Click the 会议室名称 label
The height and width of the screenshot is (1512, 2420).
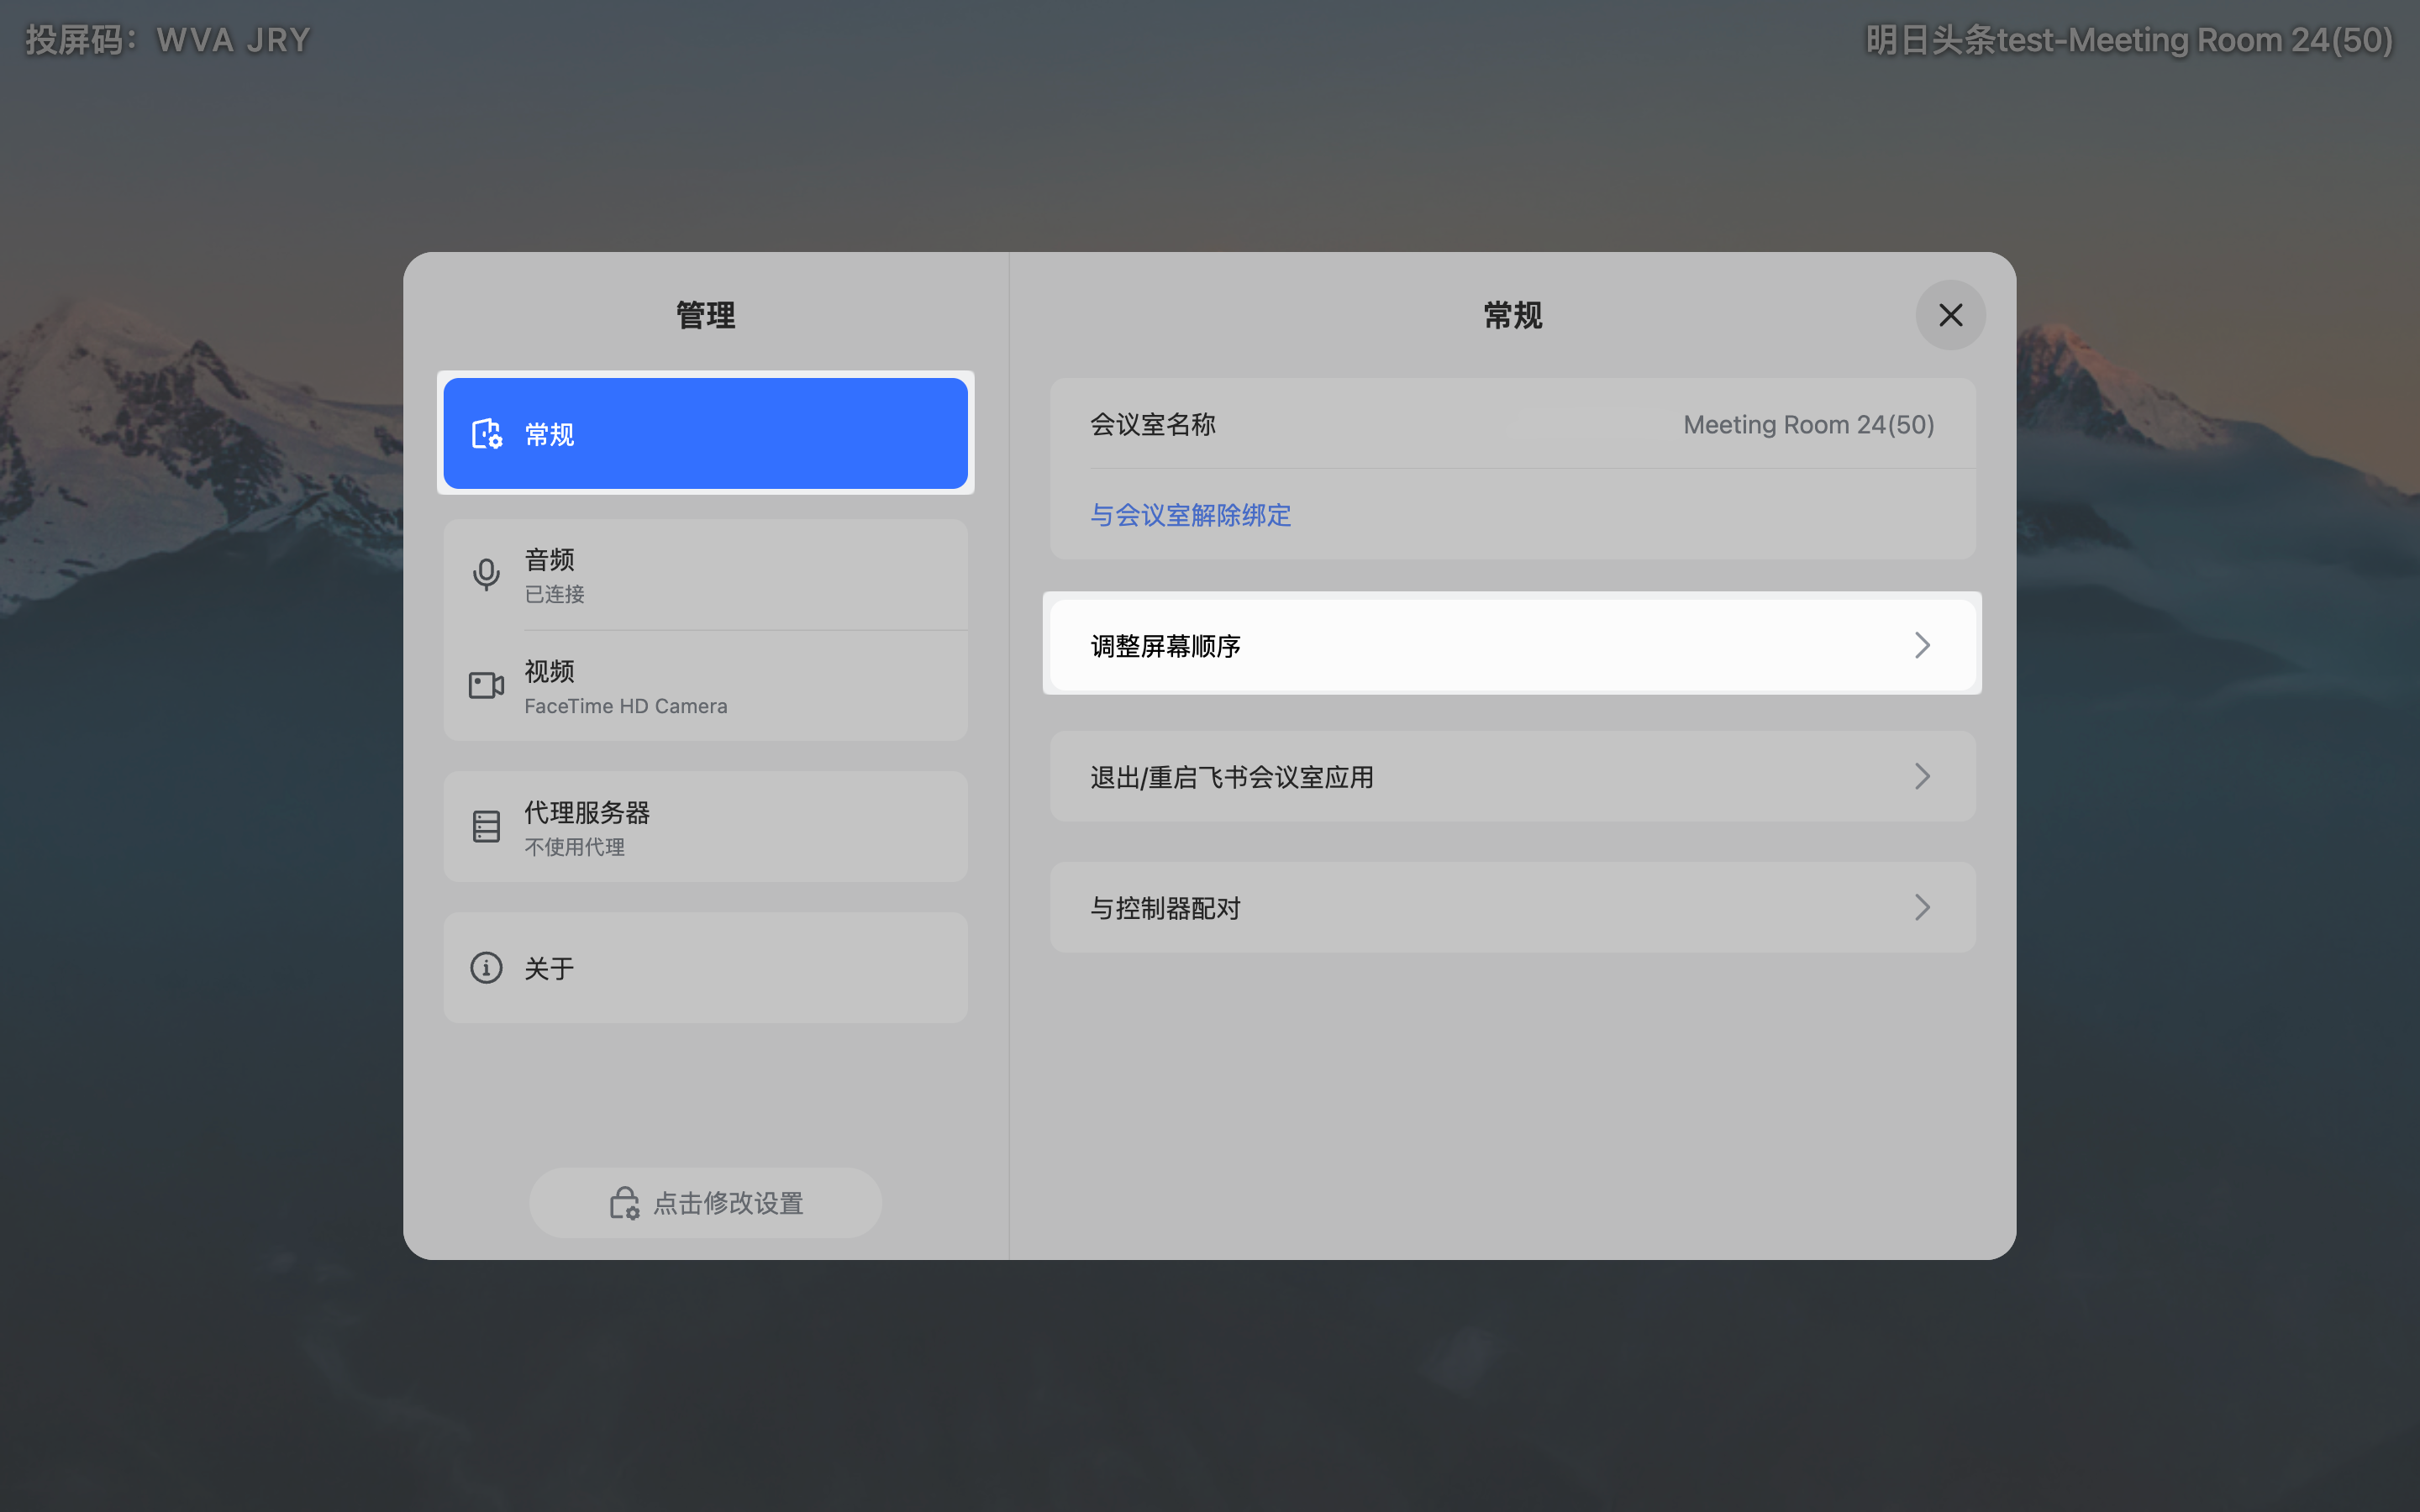1152,424
